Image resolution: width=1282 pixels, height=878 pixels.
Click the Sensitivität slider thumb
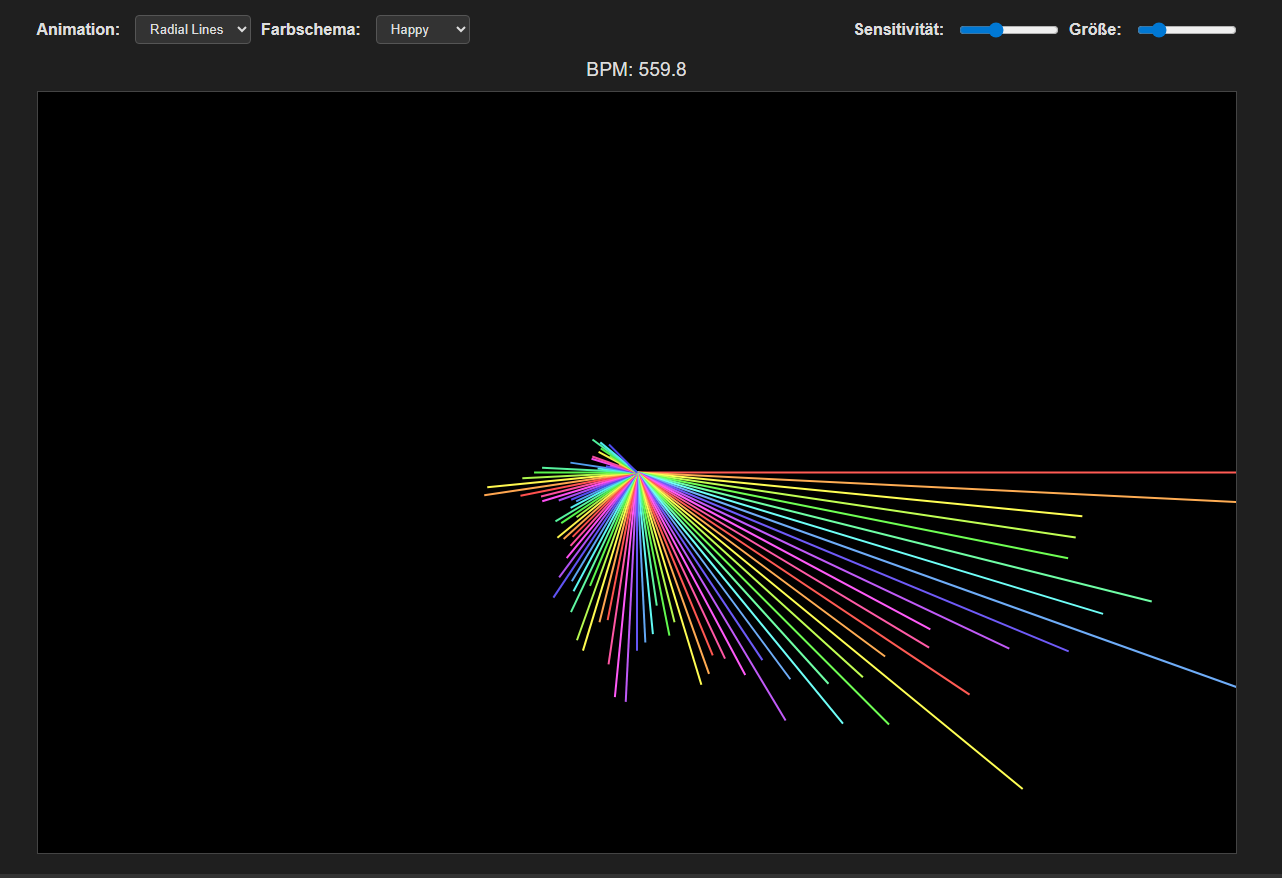pyautogui.click(x=997, y=29)
